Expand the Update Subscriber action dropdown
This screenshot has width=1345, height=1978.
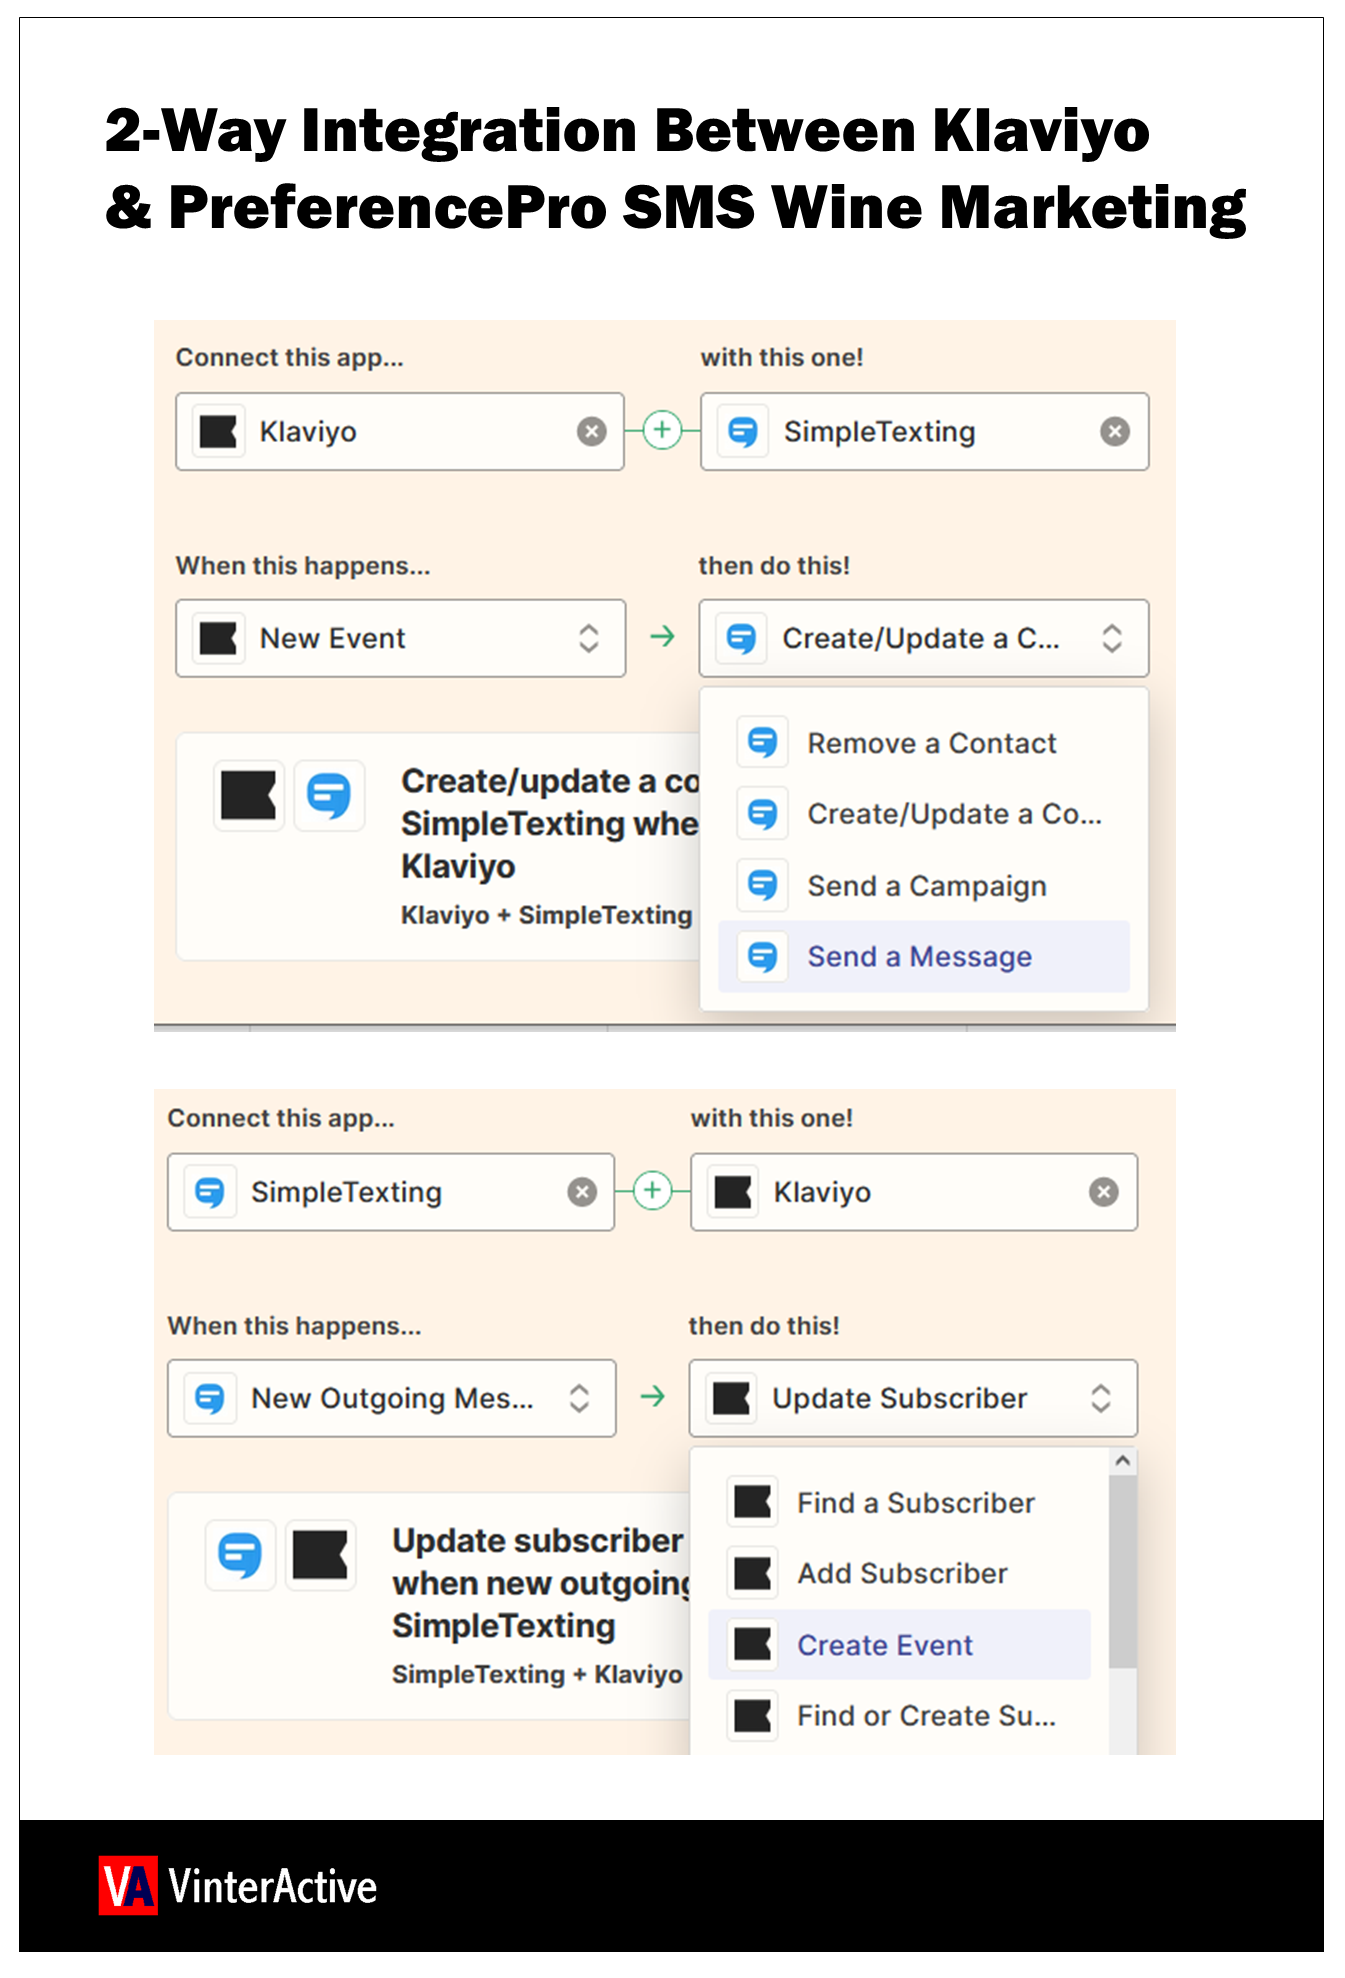(x=912, y=1398)
